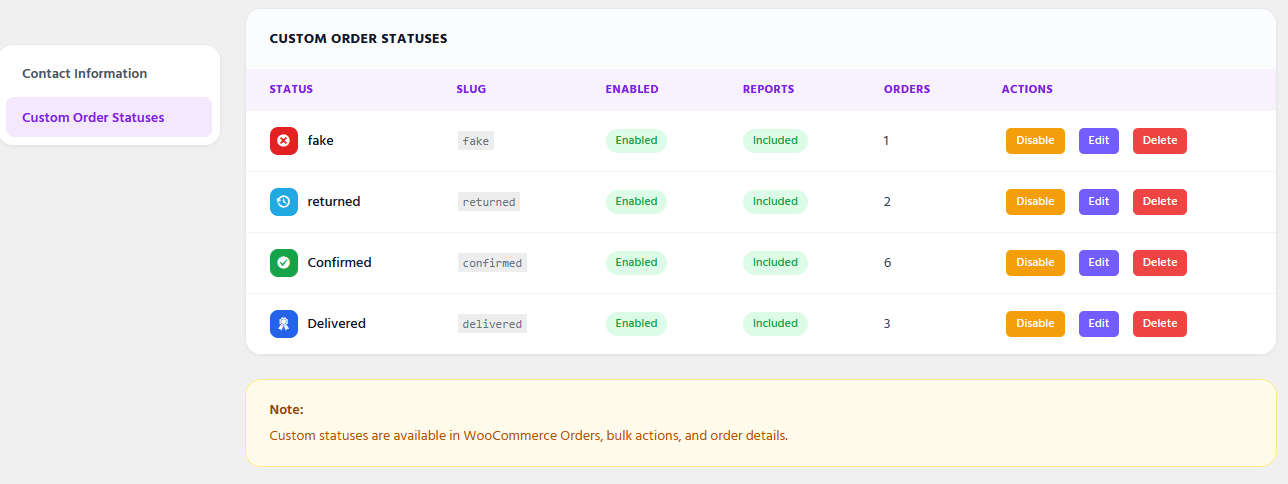Viewport: 1288px width, 484px height.
Task: Delete the returned status
Action: (x=1160, y=202)
